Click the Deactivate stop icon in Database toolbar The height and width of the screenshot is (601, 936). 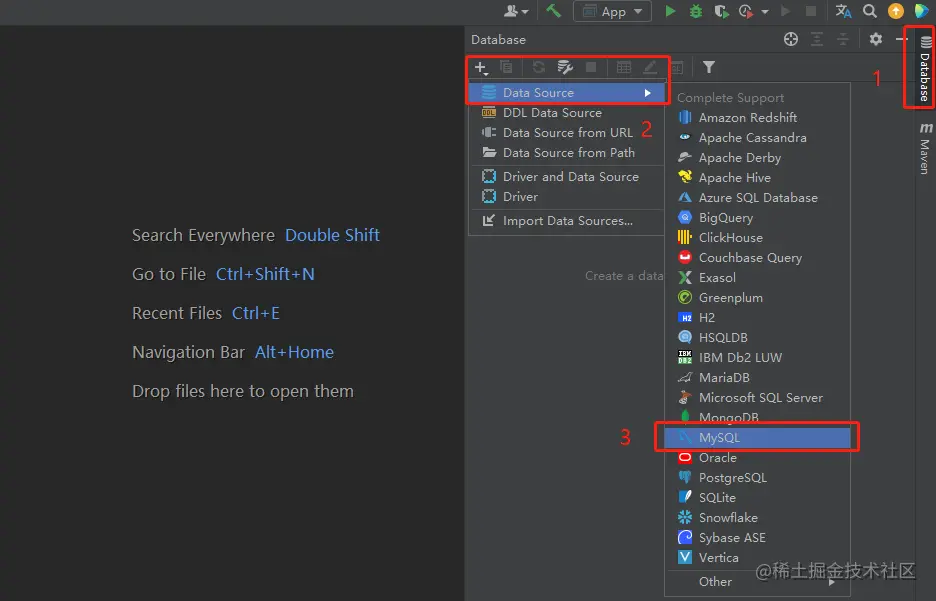tap(591, 67)
